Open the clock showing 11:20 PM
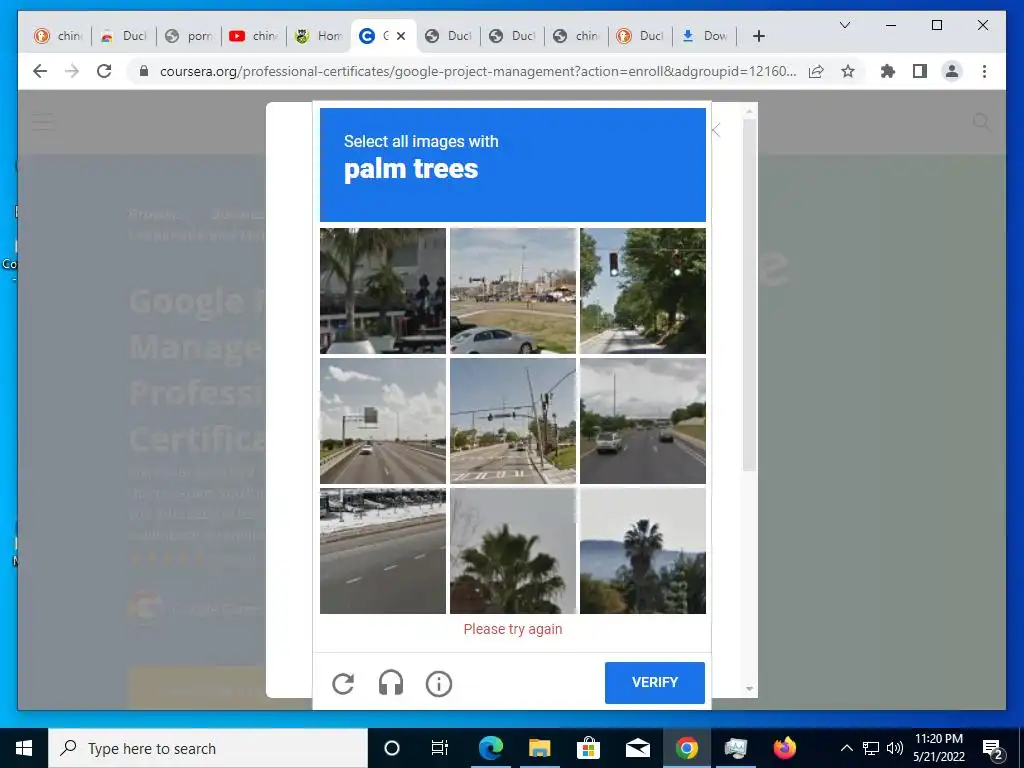1024x768 pixels. [x=938, y=748]
